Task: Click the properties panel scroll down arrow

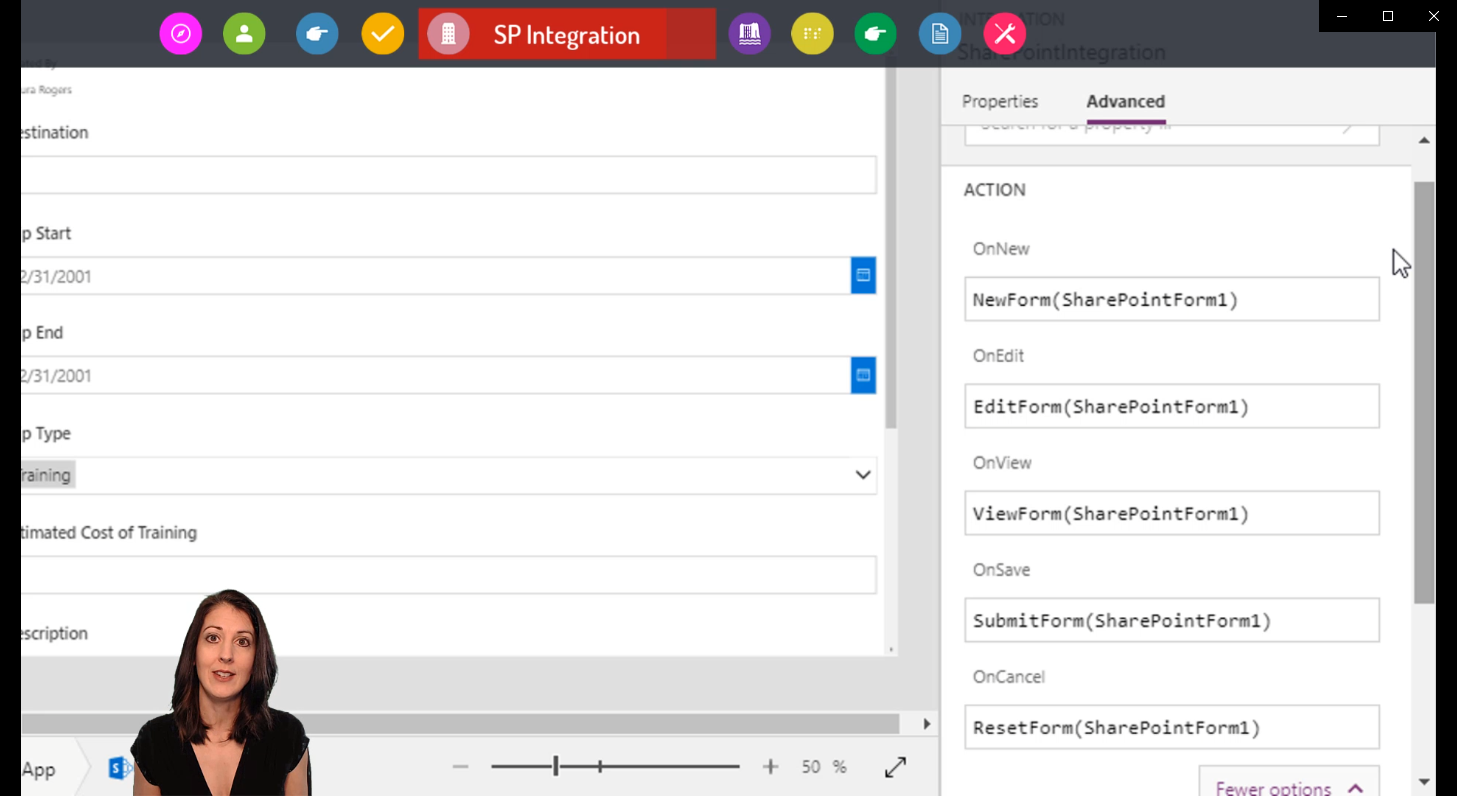Action: 1424,782
